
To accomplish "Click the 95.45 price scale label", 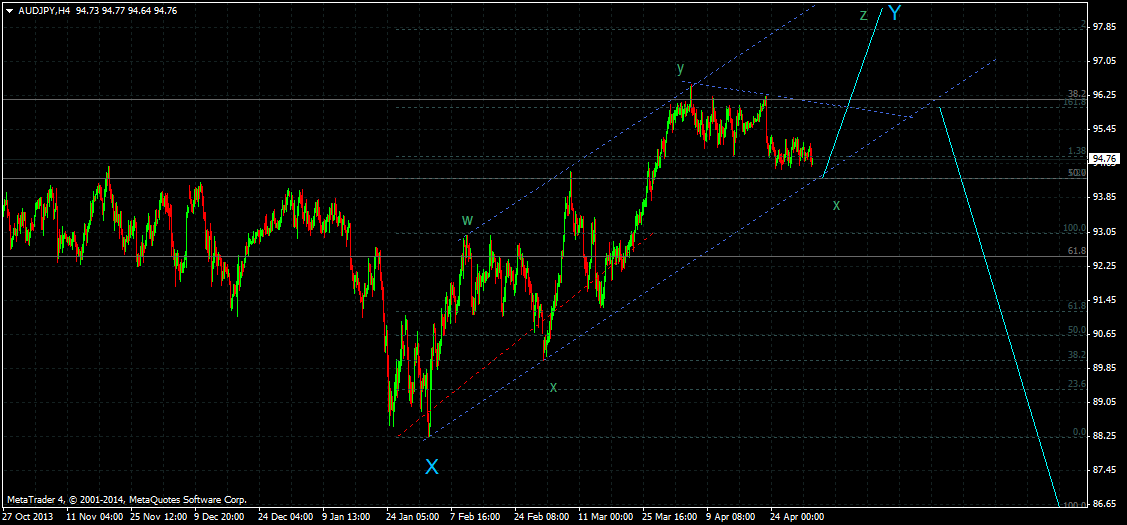I will pos(1105,129).
